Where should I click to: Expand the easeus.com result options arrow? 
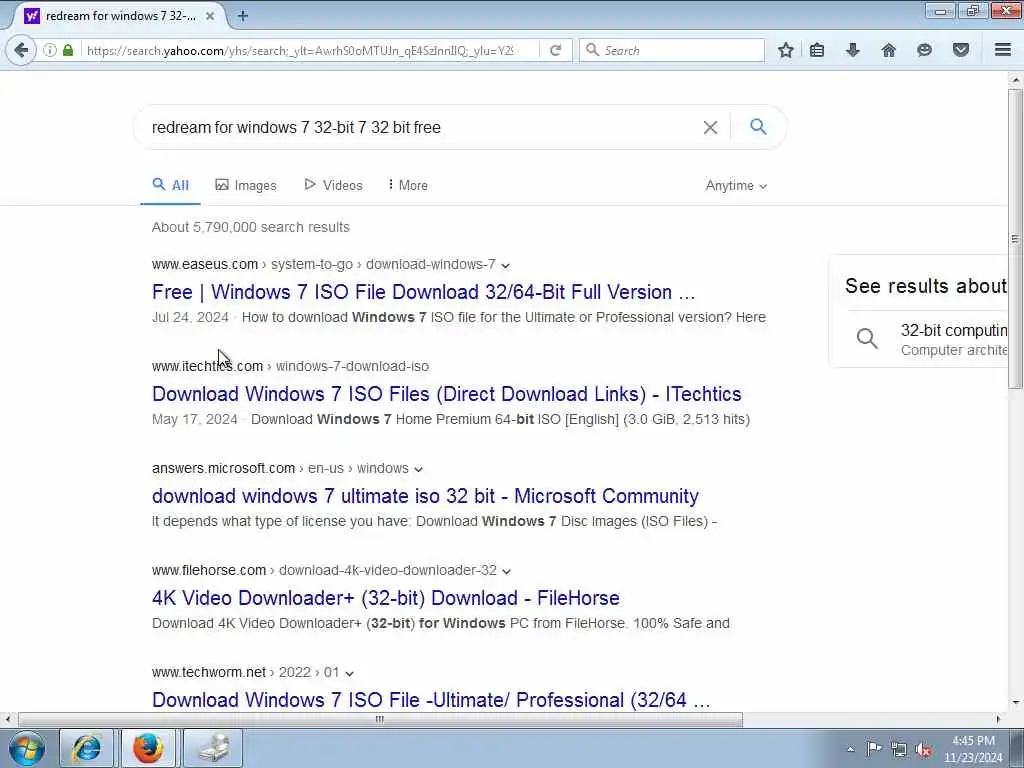(x=505, y=265)
